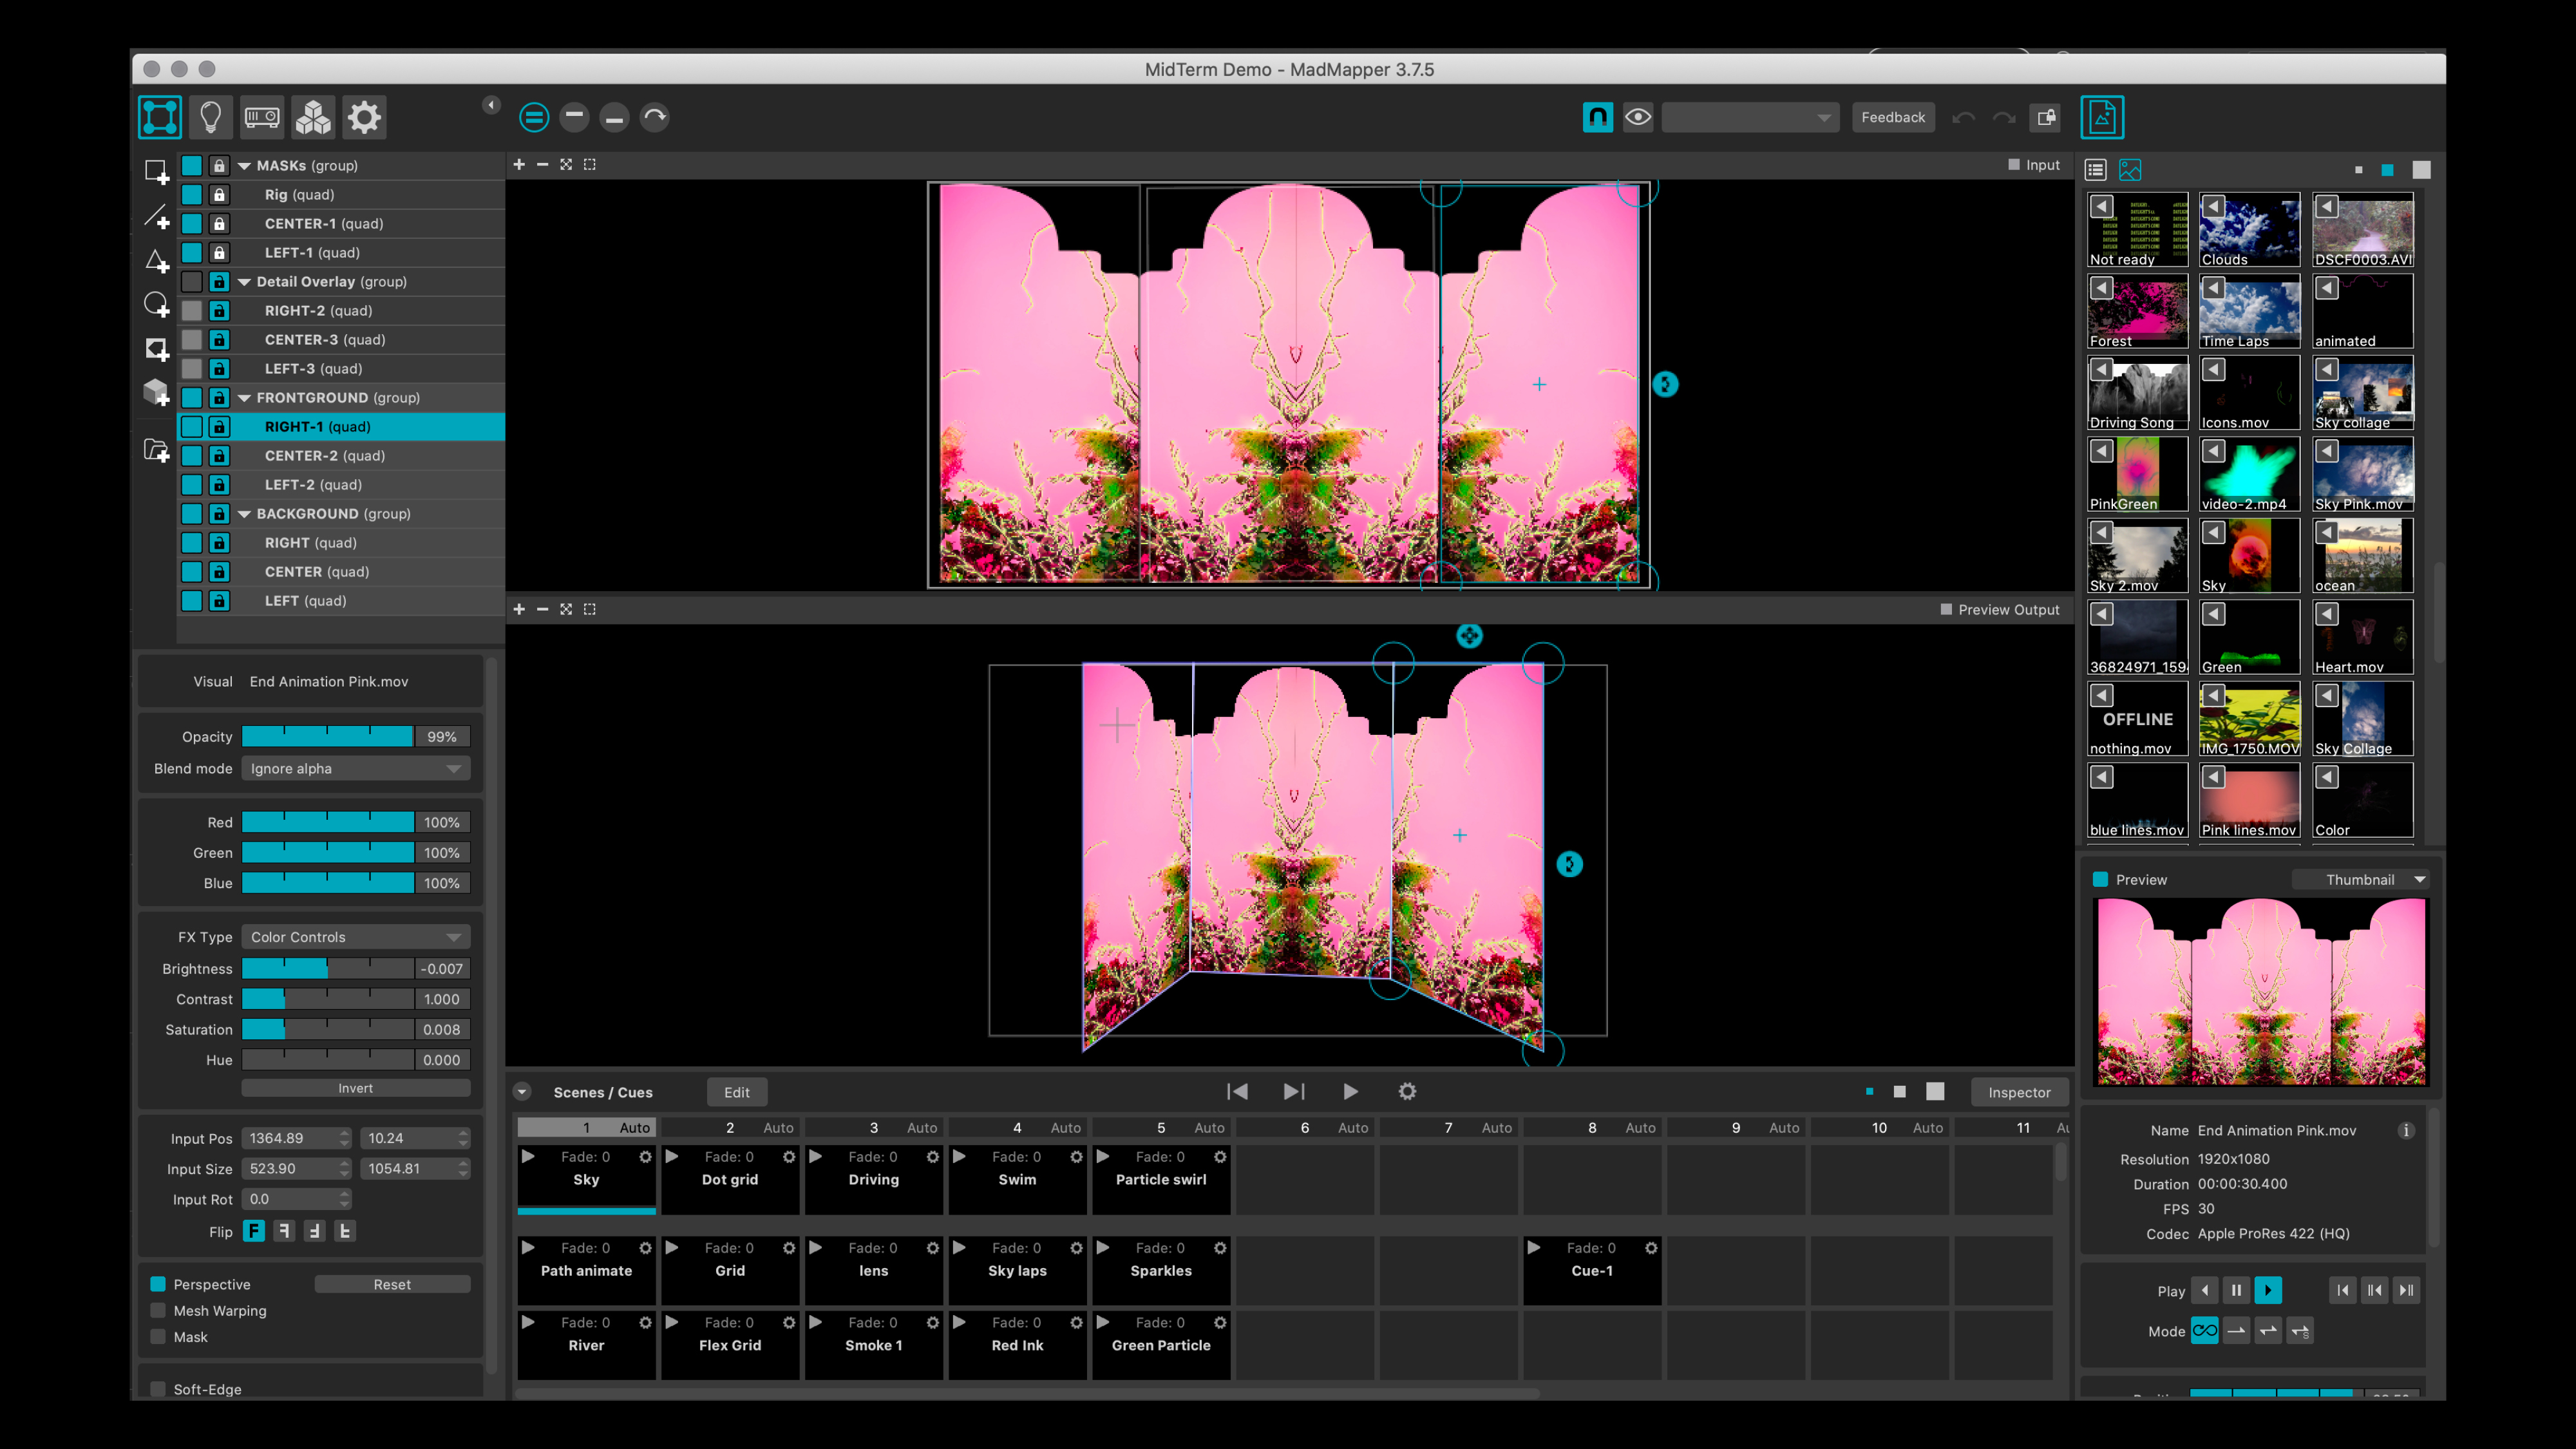Open the Surfaces tab icon

point(160,117)
